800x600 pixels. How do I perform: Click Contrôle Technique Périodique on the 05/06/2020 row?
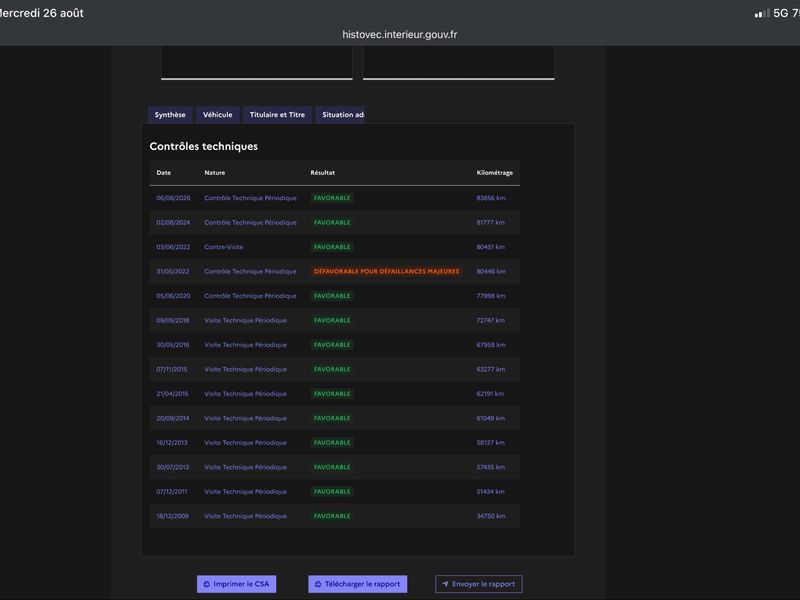coord(250,296)
